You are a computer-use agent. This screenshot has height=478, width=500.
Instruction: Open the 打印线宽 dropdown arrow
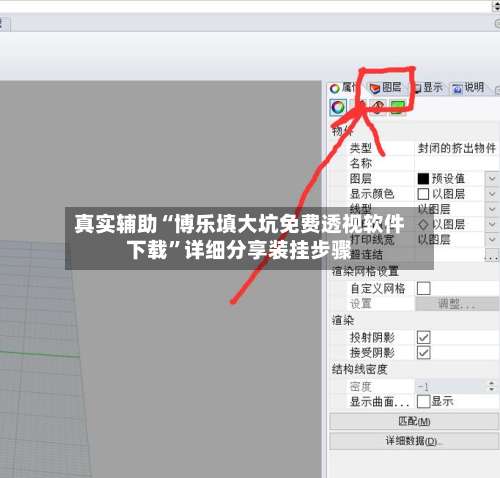(x=491, y=239)
